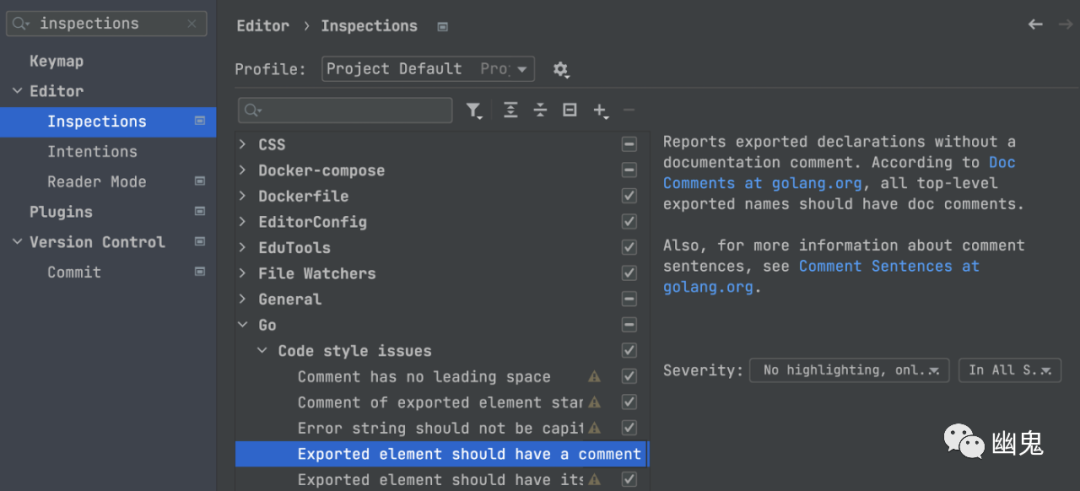Viewport: 1080px width, 491px height.
Task: Click the add inspection plus icon
Action: pyautogui.click(x=600, y=110)
